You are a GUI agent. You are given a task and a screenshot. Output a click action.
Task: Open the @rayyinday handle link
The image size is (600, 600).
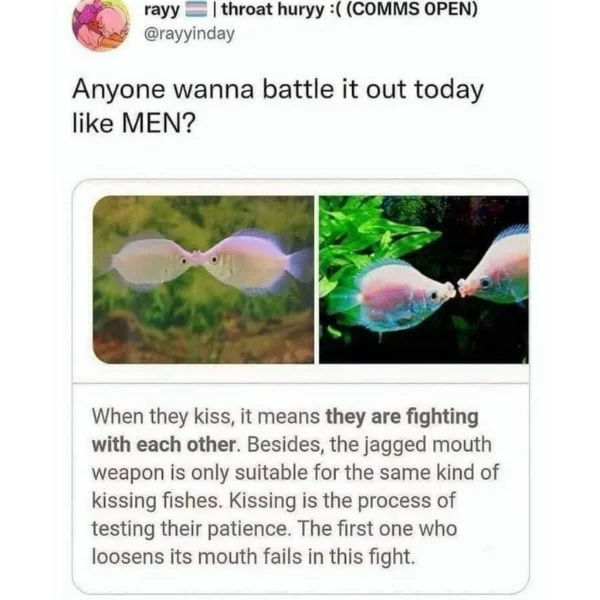[189, 34]
